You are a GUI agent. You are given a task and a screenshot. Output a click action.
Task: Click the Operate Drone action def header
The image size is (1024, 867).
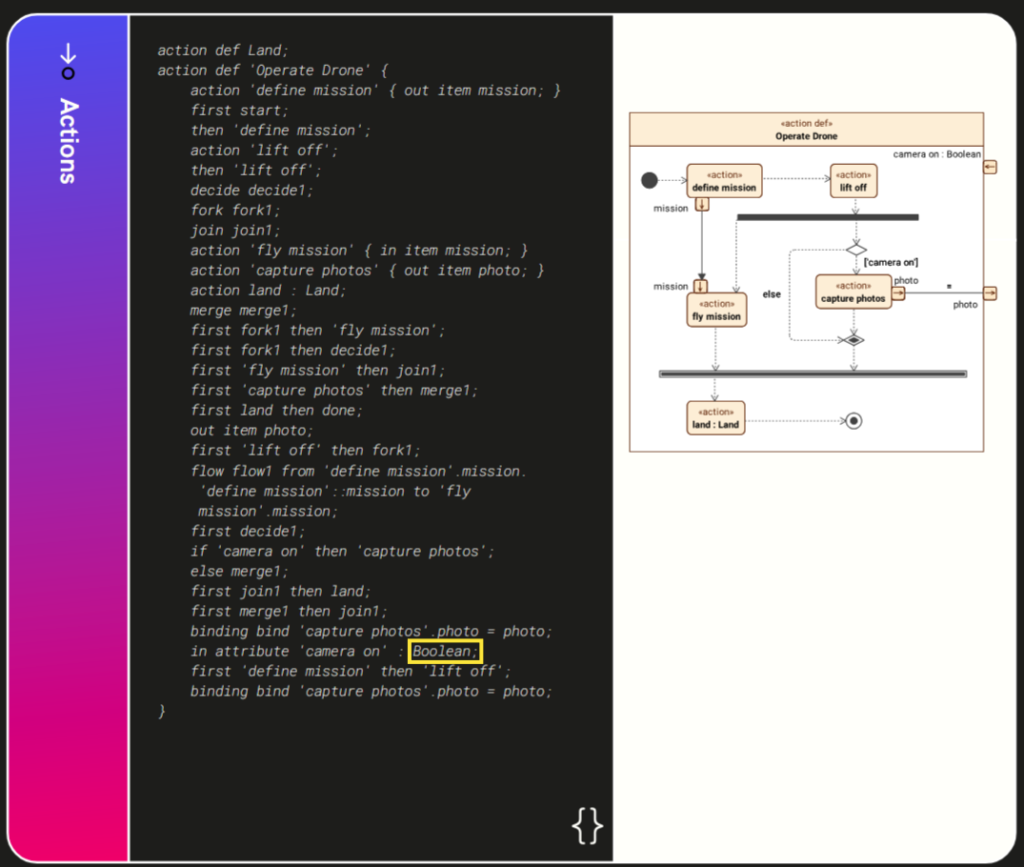click(806, 130)
